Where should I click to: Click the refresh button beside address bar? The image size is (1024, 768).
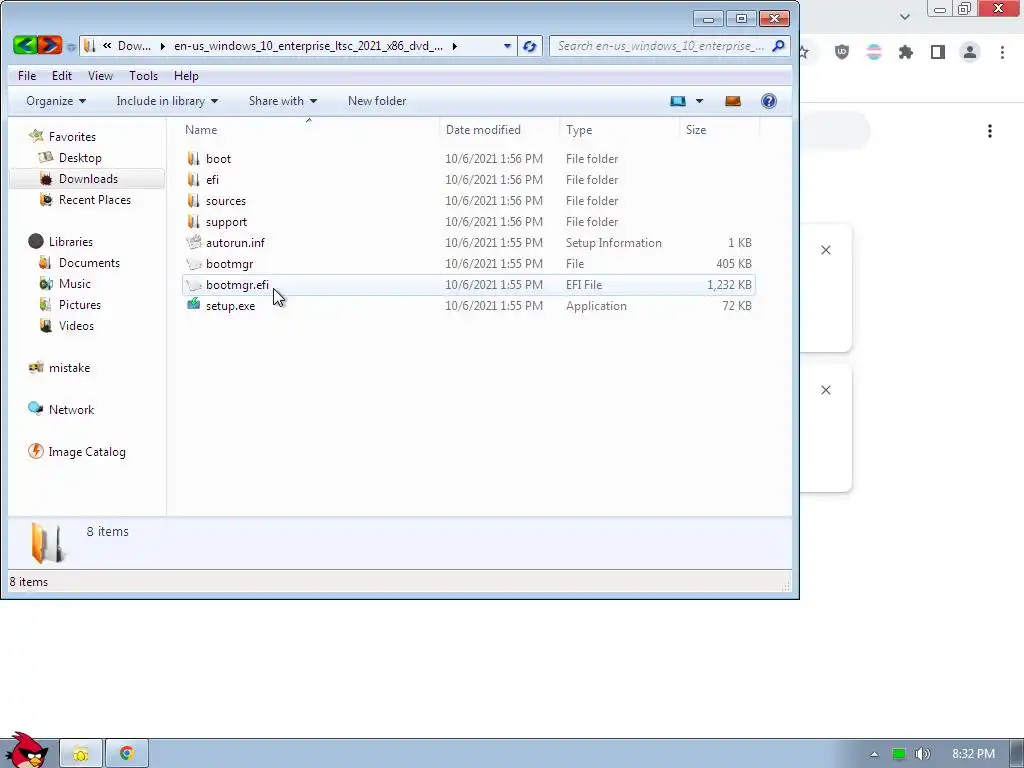pyautogui.click(x=530, y=46)
